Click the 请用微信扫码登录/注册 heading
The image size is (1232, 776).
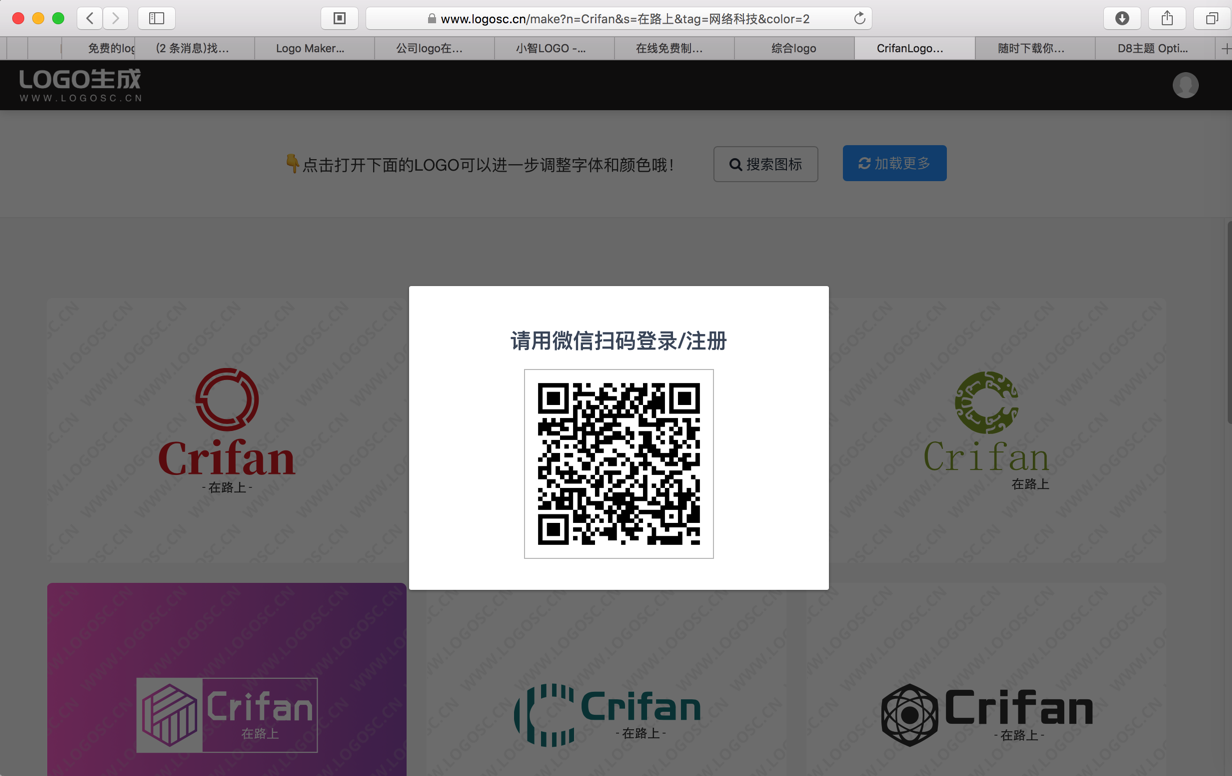pos(619,341)
